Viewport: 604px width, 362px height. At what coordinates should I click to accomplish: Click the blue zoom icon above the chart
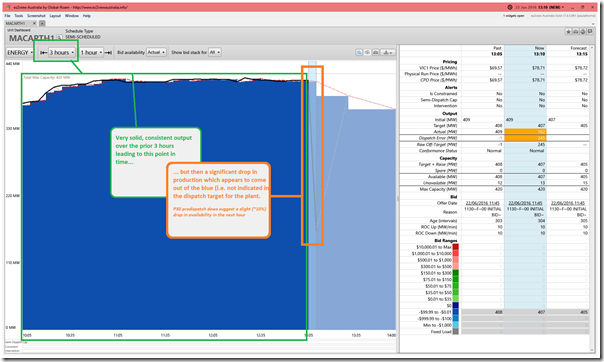pyautogui.click(x=359, y=52)
